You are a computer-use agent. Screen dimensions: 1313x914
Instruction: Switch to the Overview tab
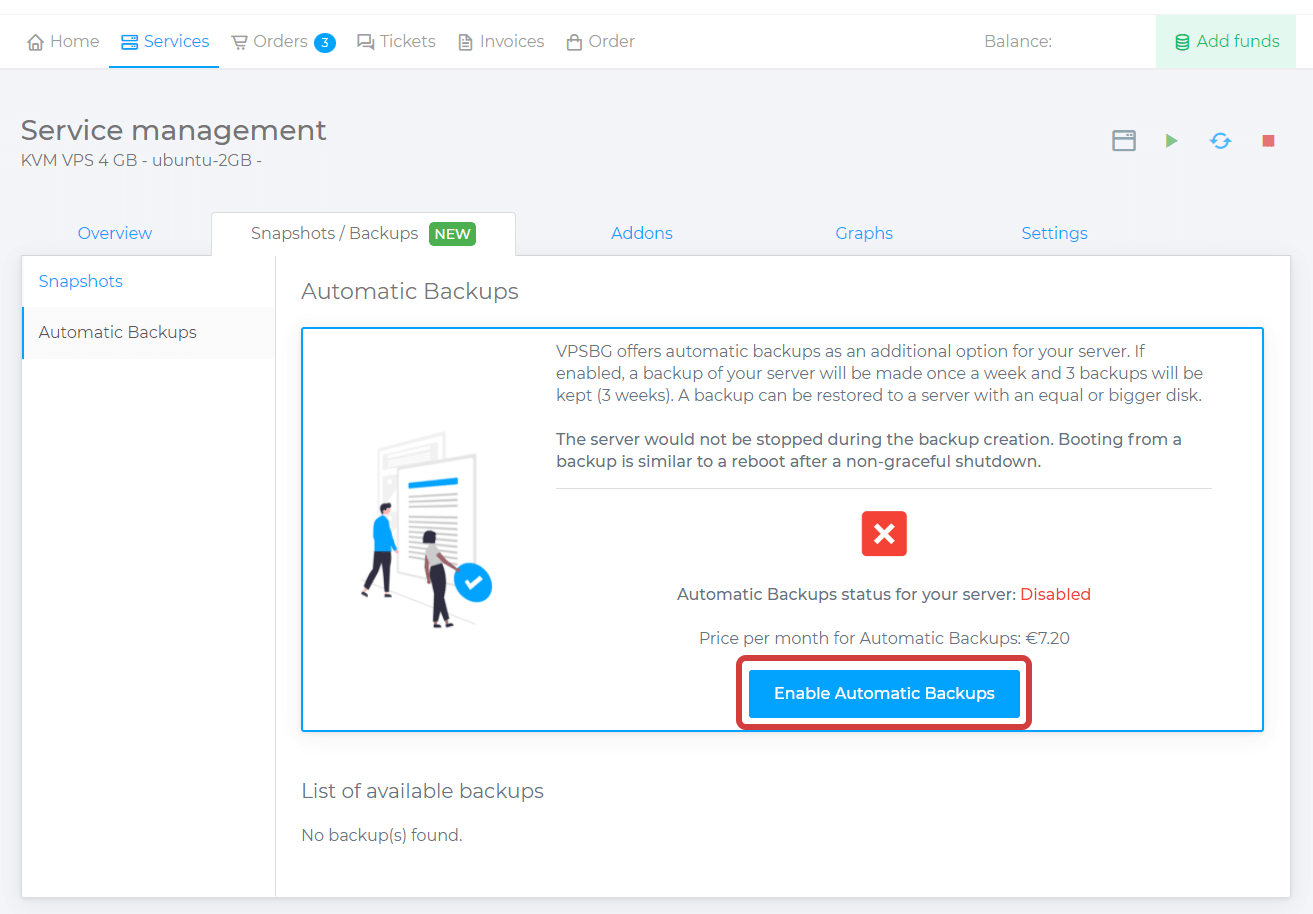tap(115, 233)
